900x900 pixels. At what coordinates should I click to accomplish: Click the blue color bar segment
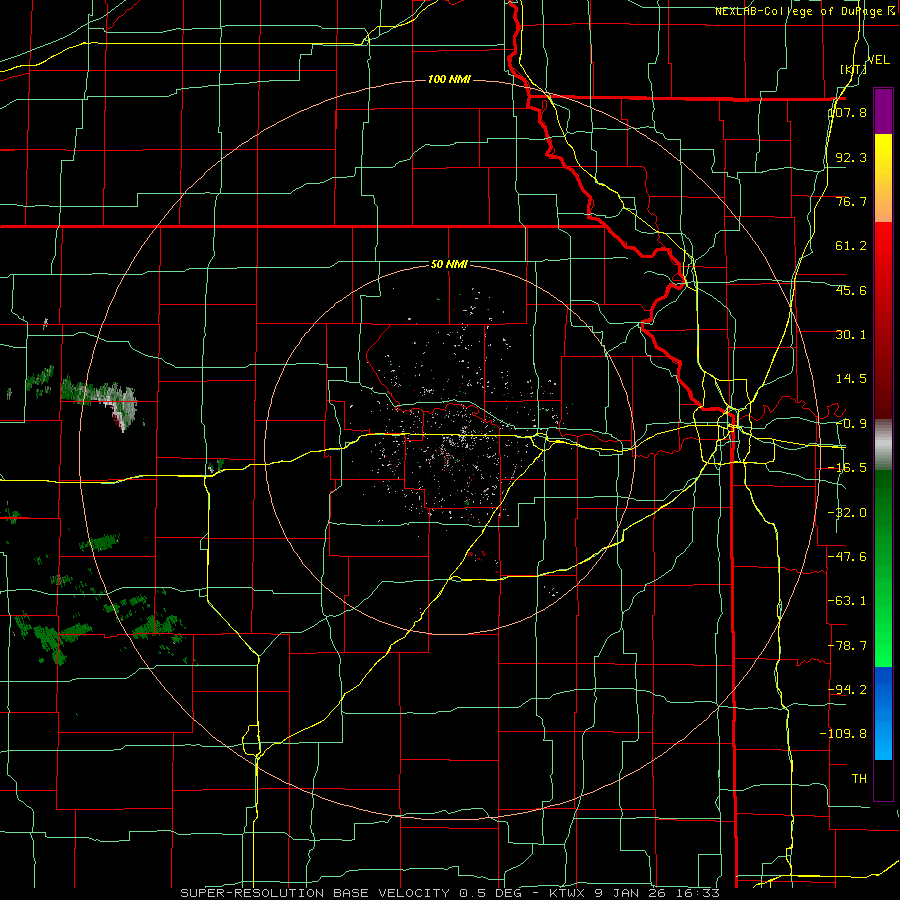click(883, 713)
